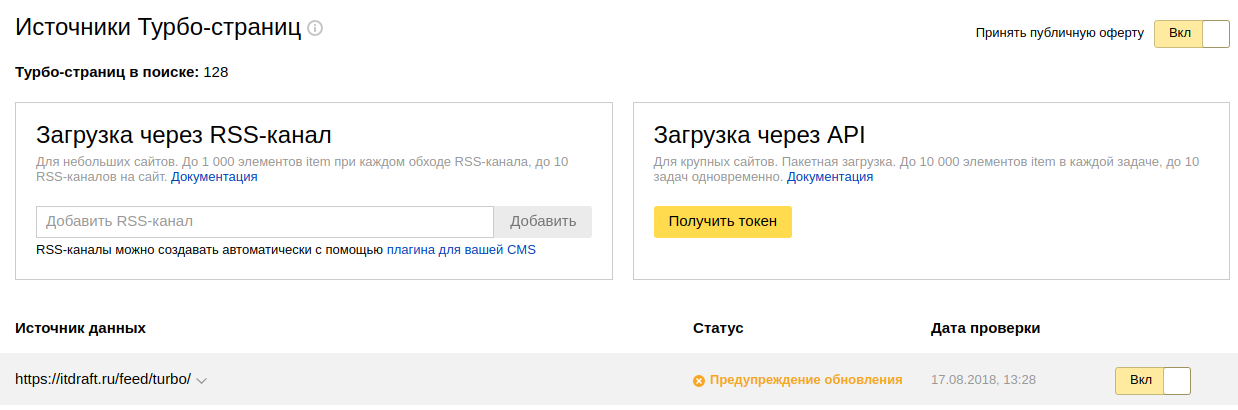Image resolution: width=1238 pixels, height=410 pixels.
Task: Click the https://itdraft.ru/feed/turbo/ source URL
Action: pos(103,380)
